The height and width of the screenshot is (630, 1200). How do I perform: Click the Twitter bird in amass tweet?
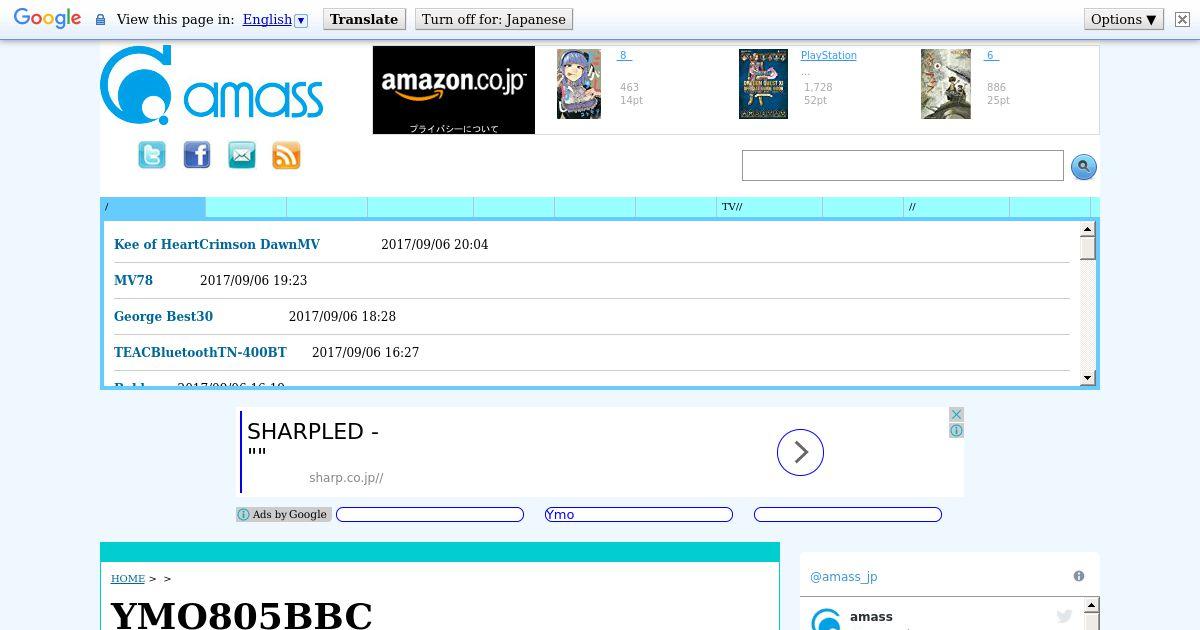[1064, 617]
